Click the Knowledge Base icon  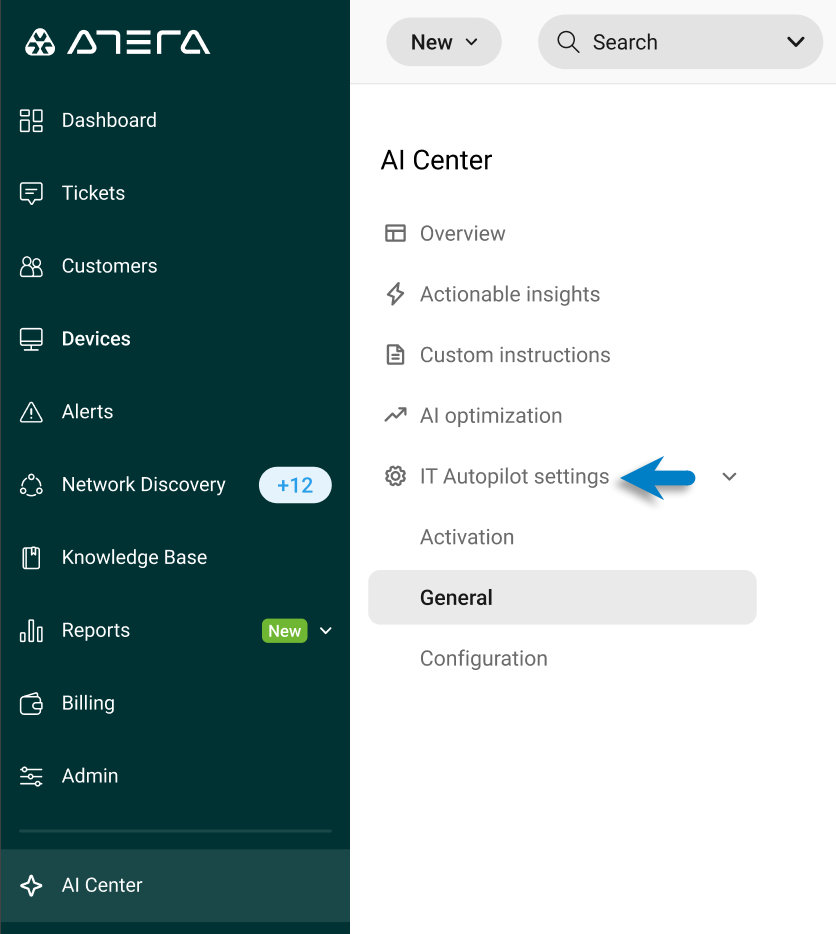pos(31,557)
